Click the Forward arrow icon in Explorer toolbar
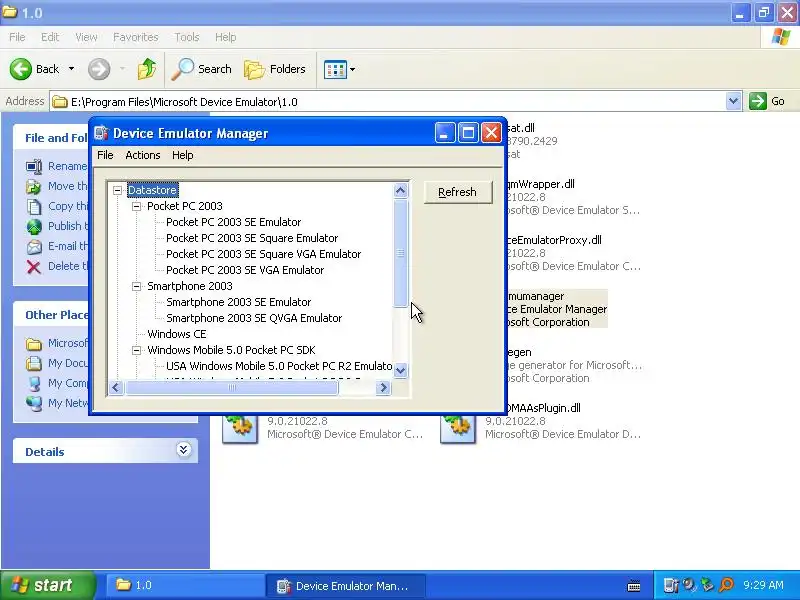Screen dimensions: 800x600 point(99,69)
